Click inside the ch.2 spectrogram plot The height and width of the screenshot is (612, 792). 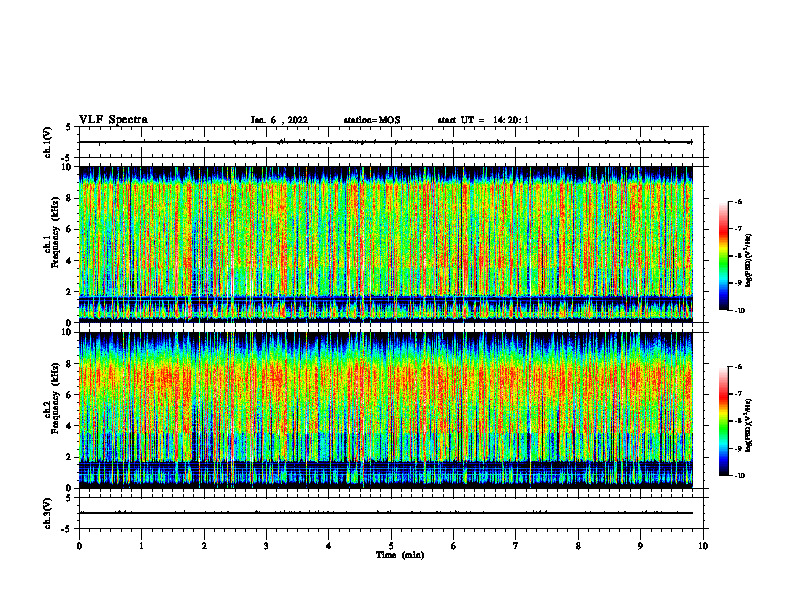point(386,410)
